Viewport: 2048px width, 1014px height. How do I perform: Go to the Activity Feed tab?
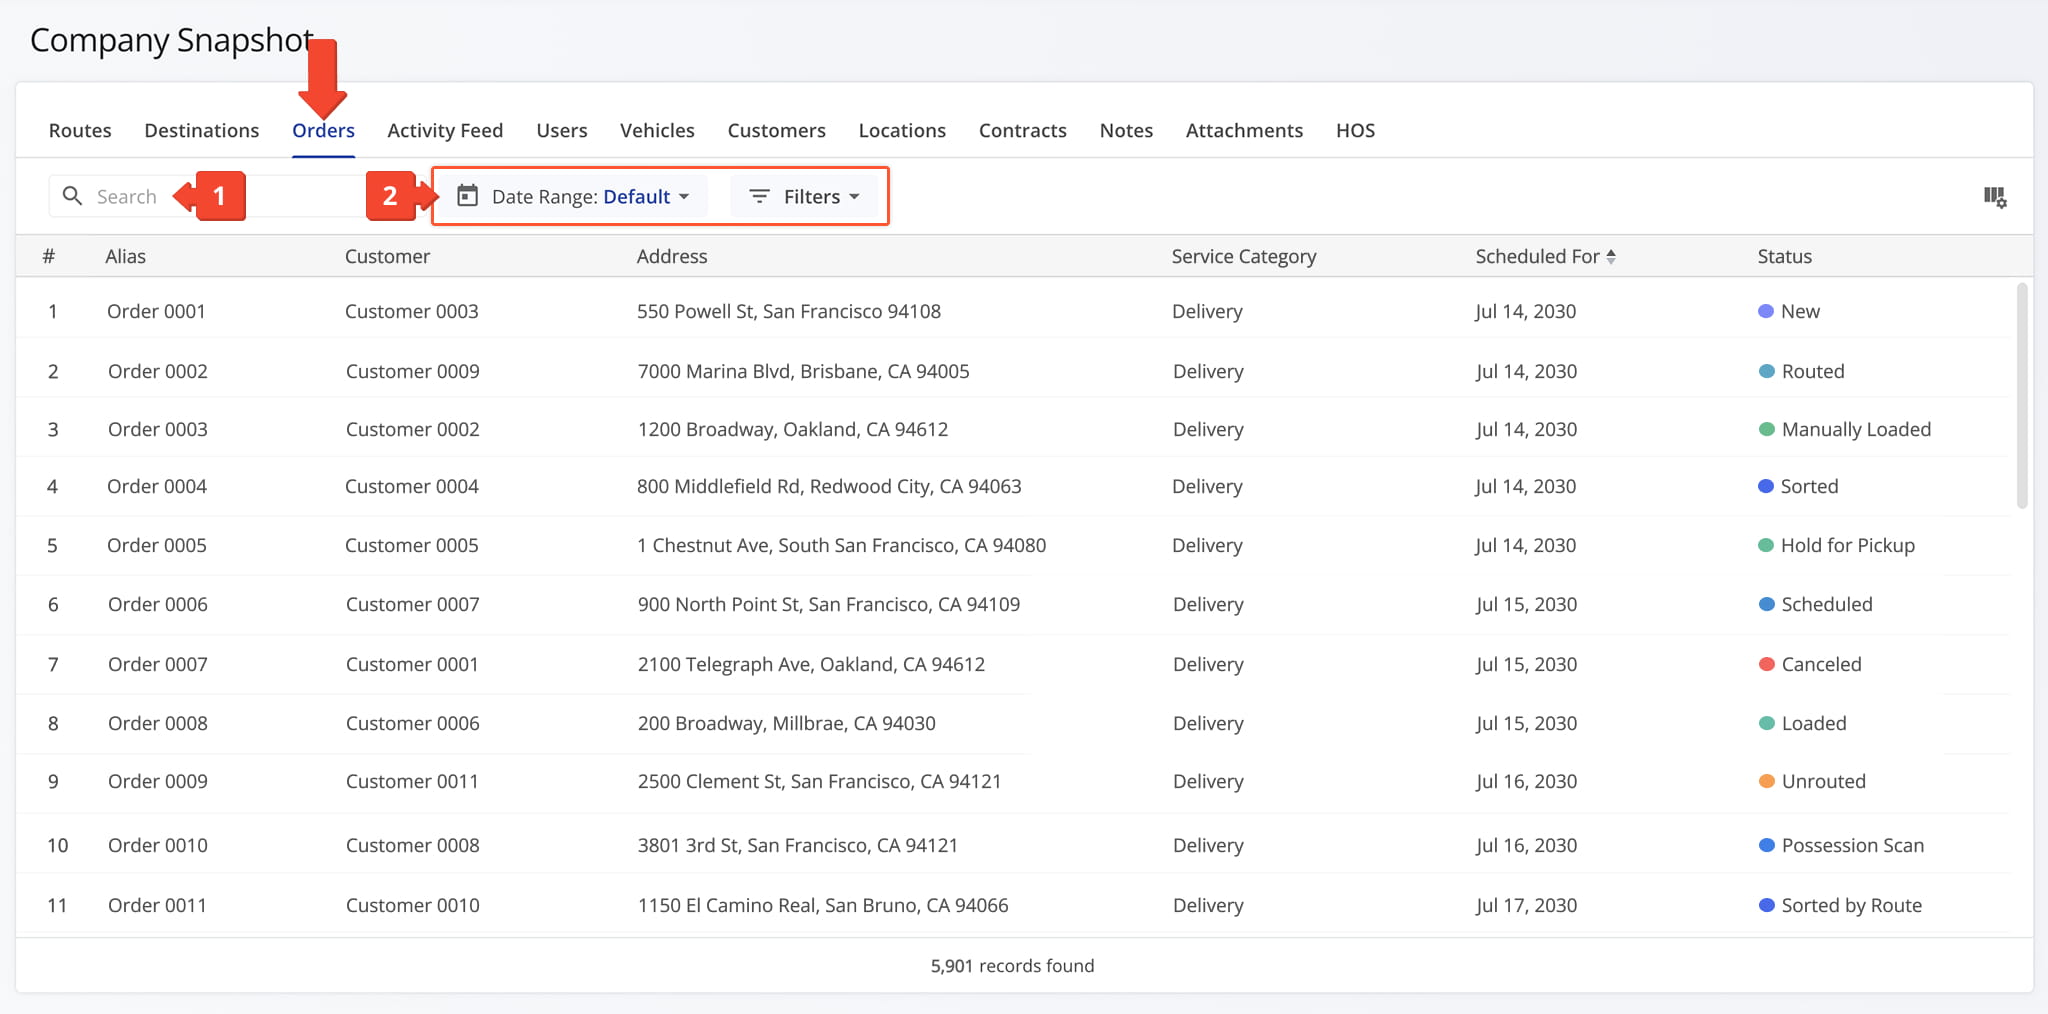click(445, 130)
